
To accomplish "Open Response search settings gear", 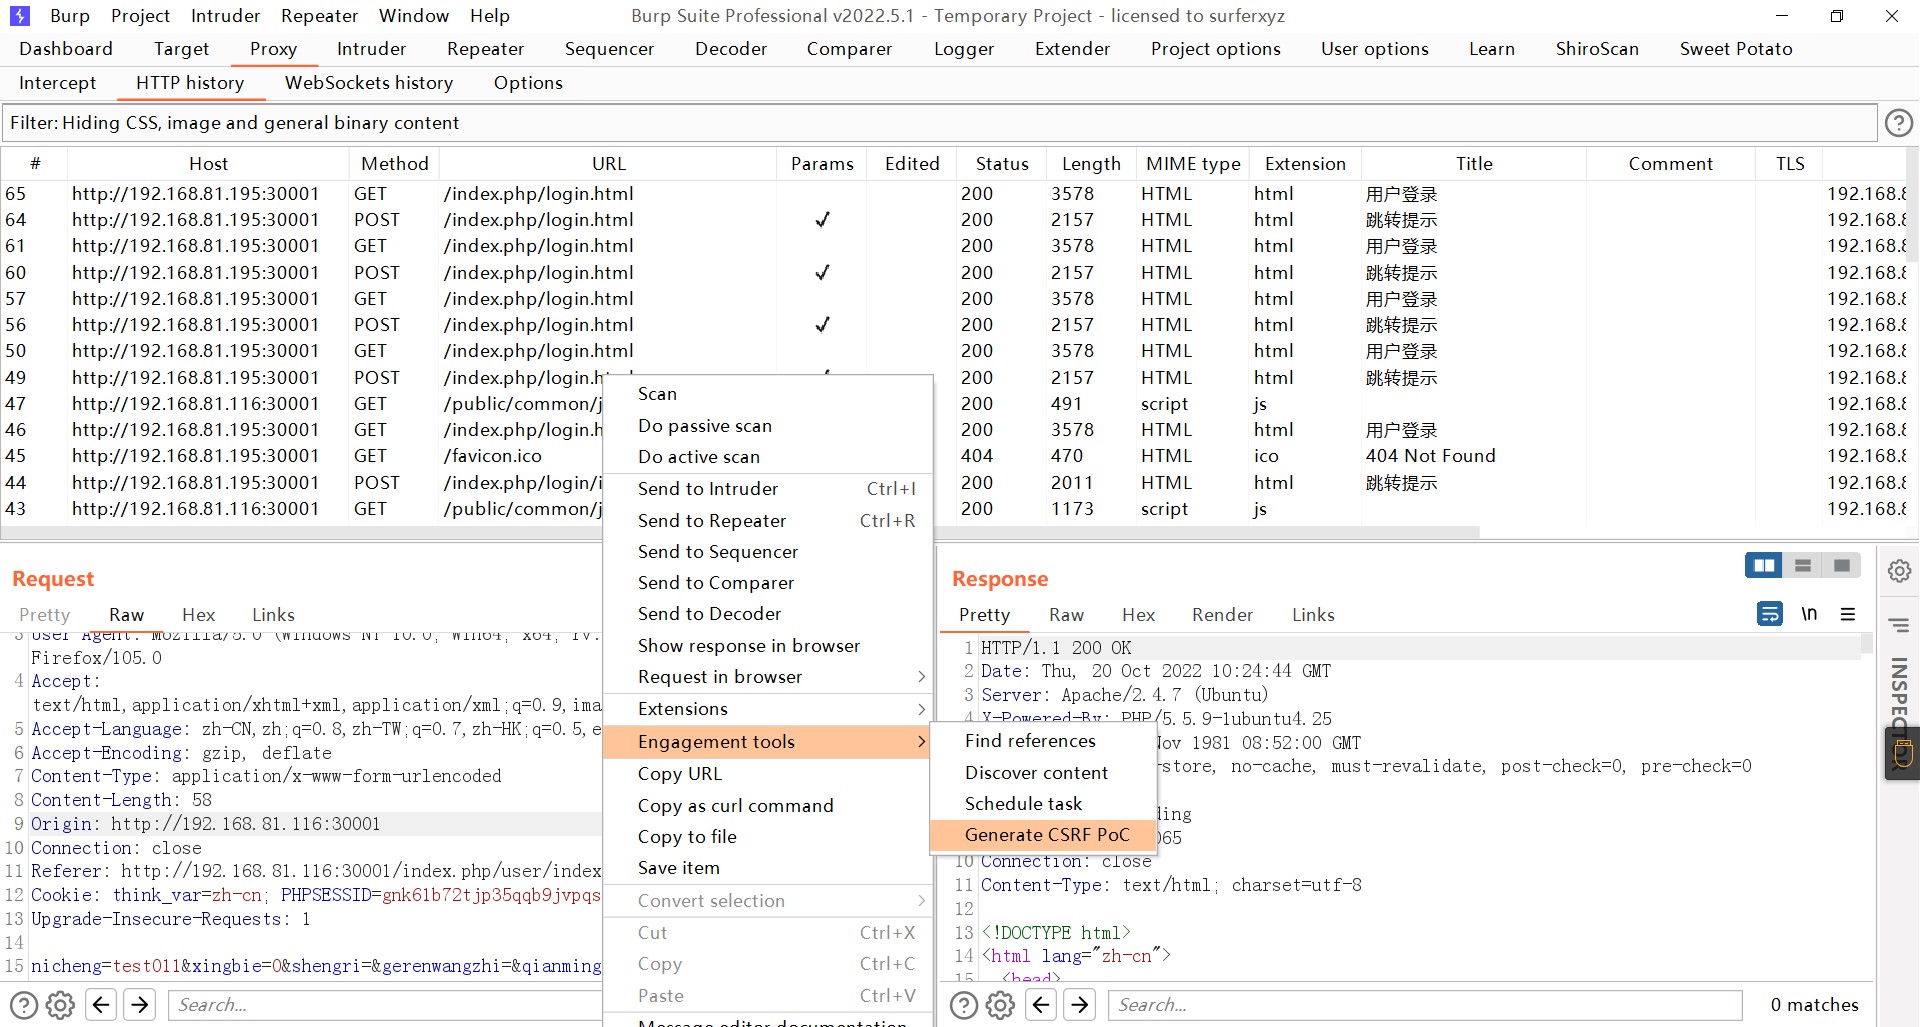I will pos(1001,1005).
